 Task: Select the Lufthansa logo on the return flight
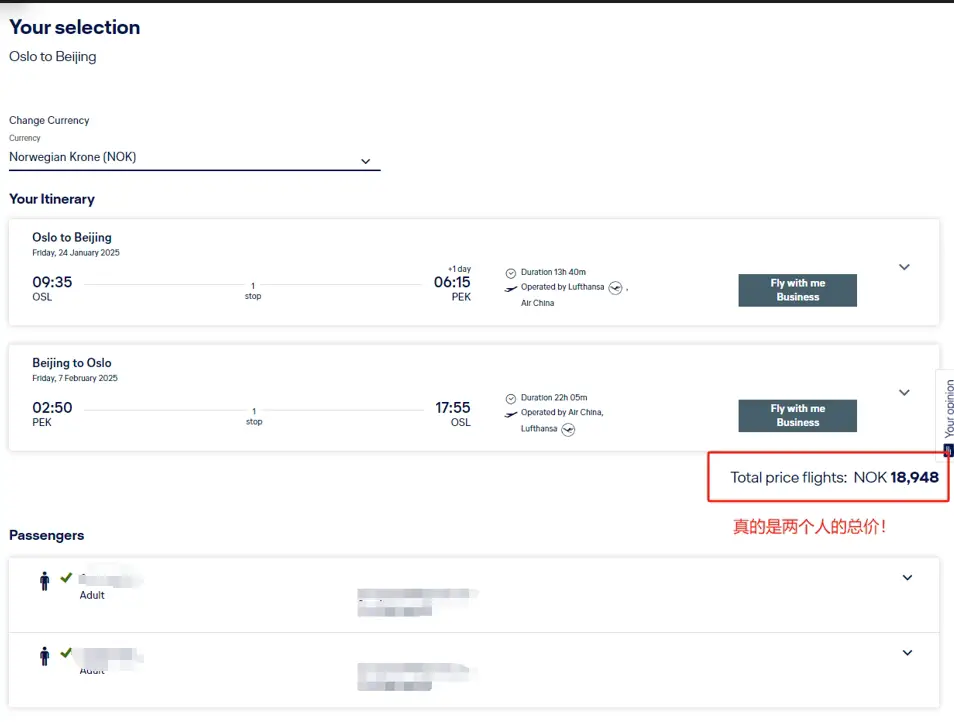(568, 429)
